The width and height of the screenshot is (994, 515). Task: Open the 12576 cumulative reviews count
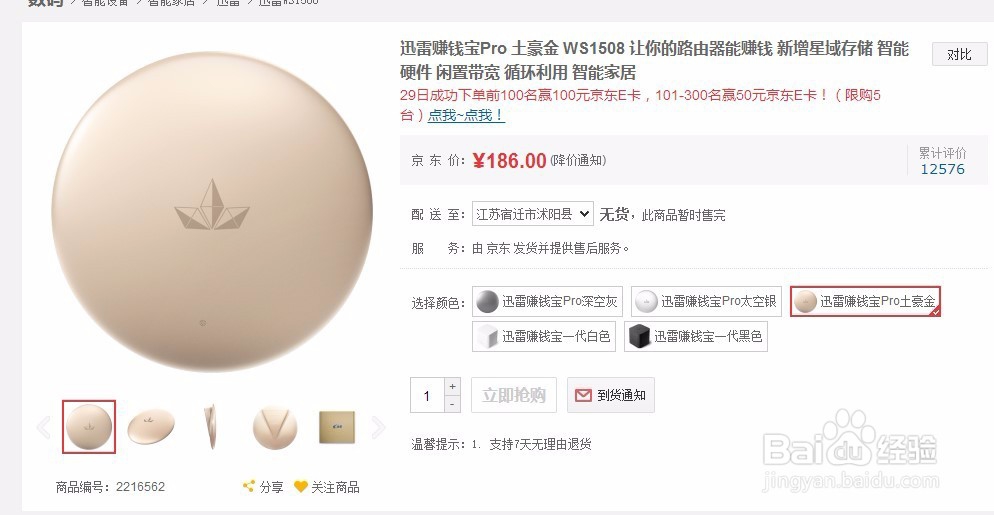[942, 169]
